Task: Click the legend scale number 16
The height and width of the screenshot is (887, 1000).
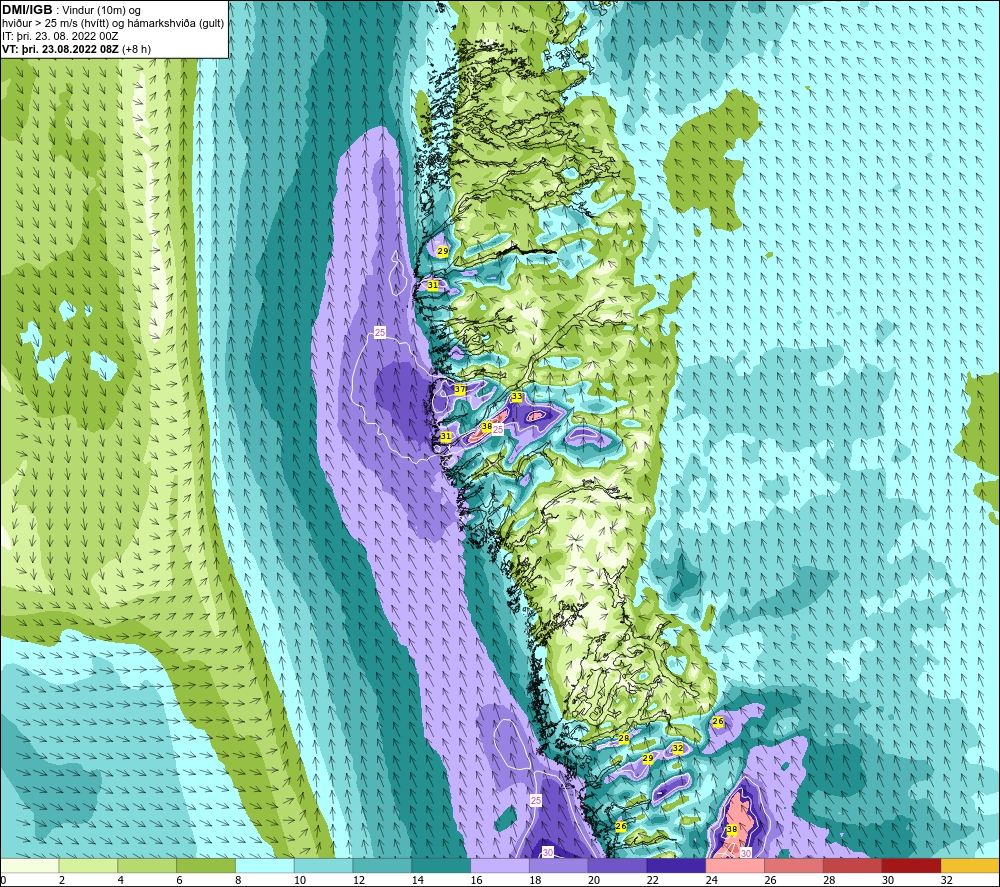Action: [476, 881]
